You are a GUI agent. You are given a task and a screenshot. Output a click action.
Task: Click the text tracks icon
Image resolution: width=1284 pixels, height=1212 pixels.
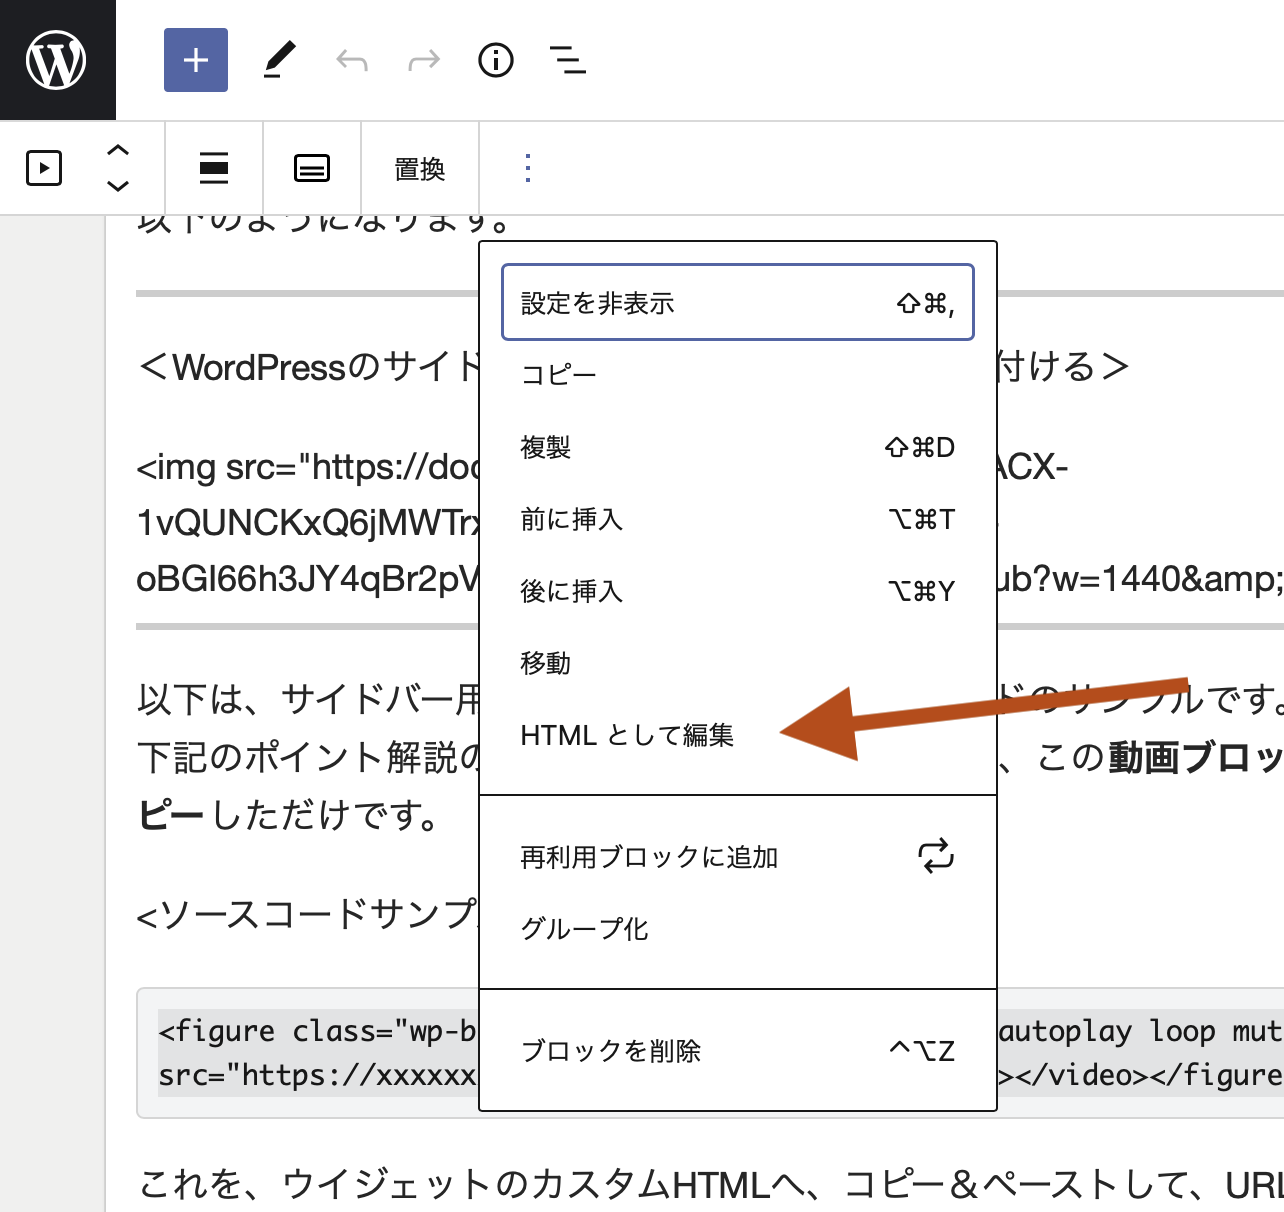tap(312, 168)
